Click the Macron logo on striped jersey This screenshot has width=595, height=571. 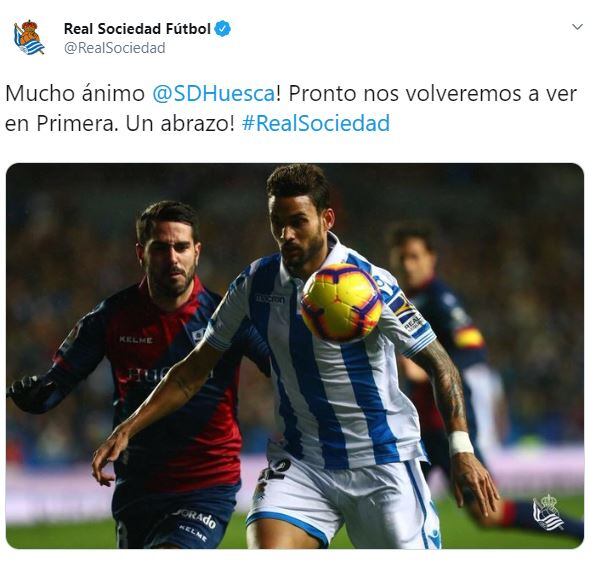point(270,299)
